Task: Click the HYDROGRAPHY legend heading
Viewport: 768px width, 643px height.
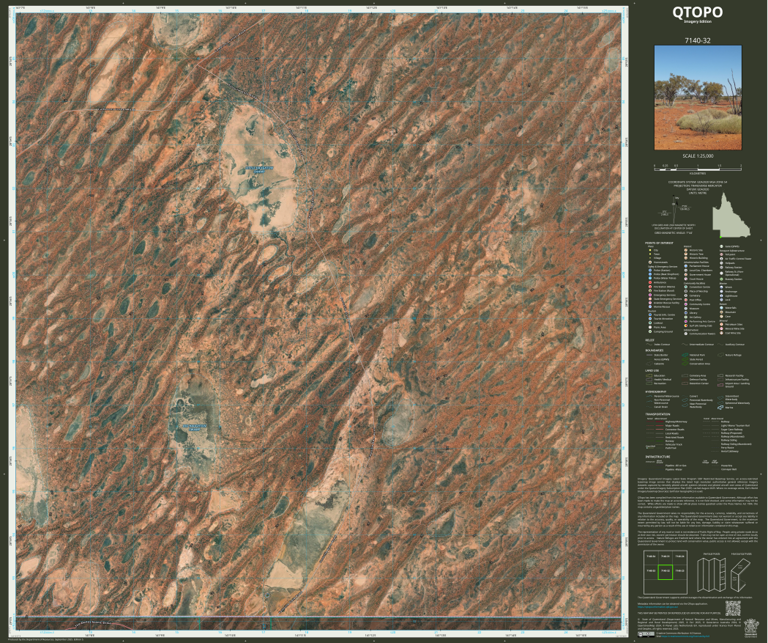Action: click(x=655, y=392)
